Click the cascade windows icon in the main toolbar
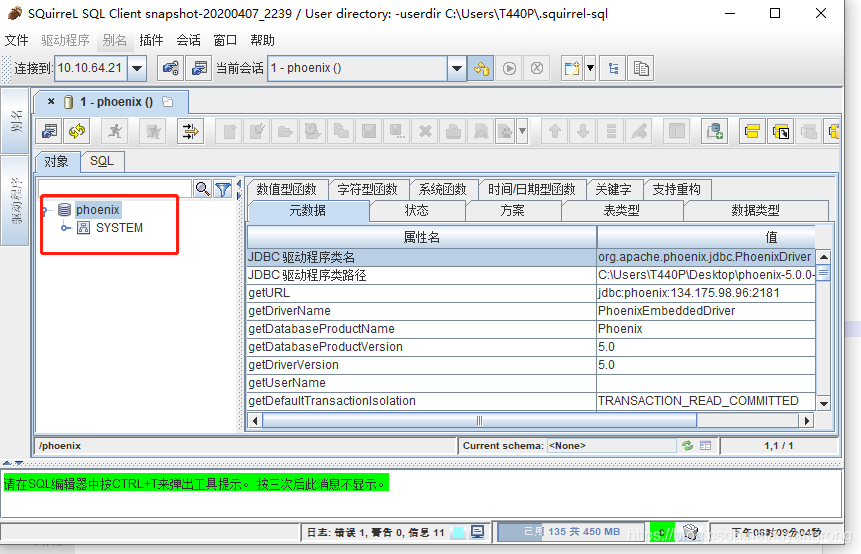The width and height of the screenshot is (861, 554). [641, 69]
